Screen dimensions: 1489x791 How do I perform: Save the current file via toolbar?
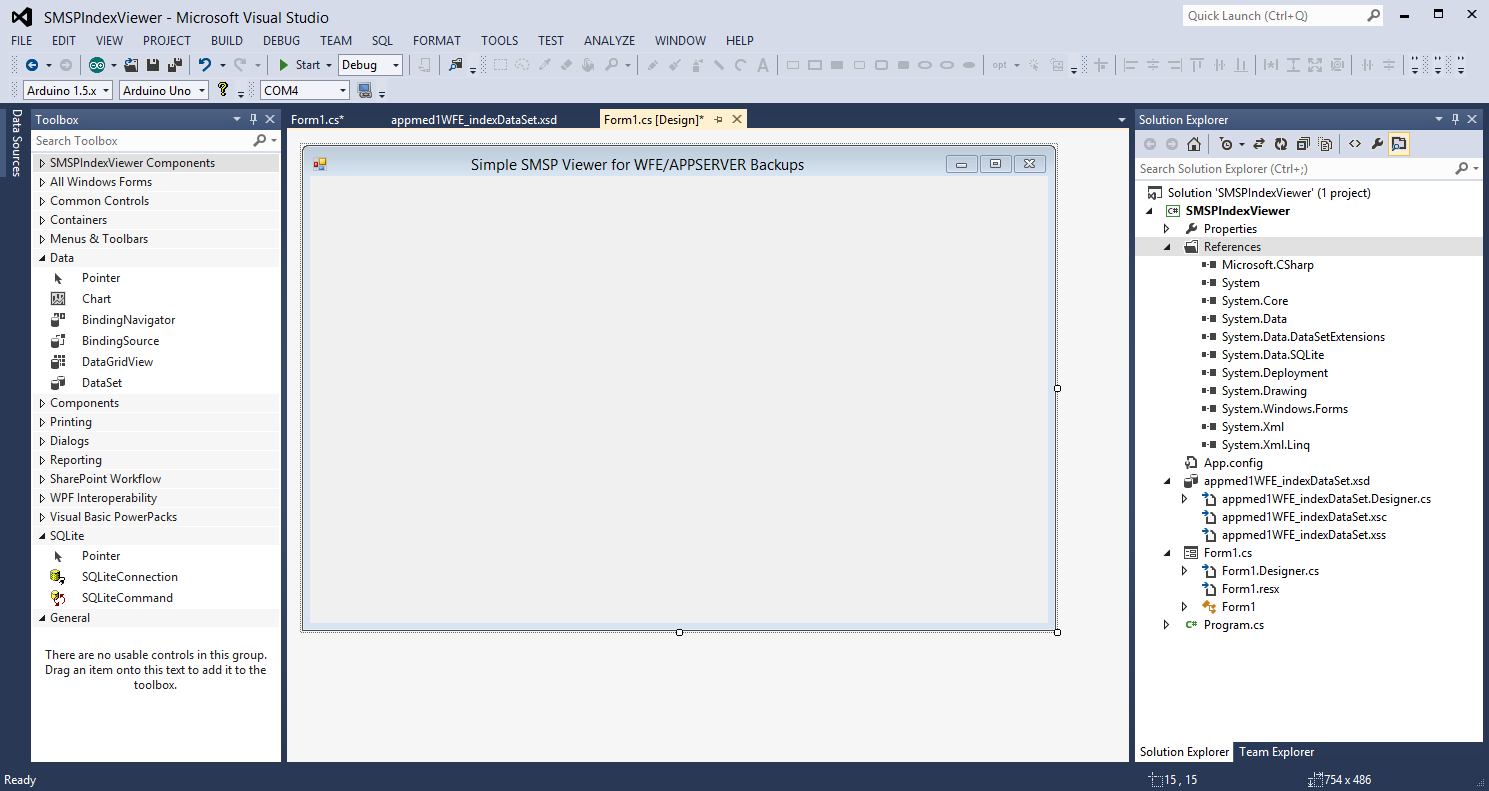click(153, 65)
